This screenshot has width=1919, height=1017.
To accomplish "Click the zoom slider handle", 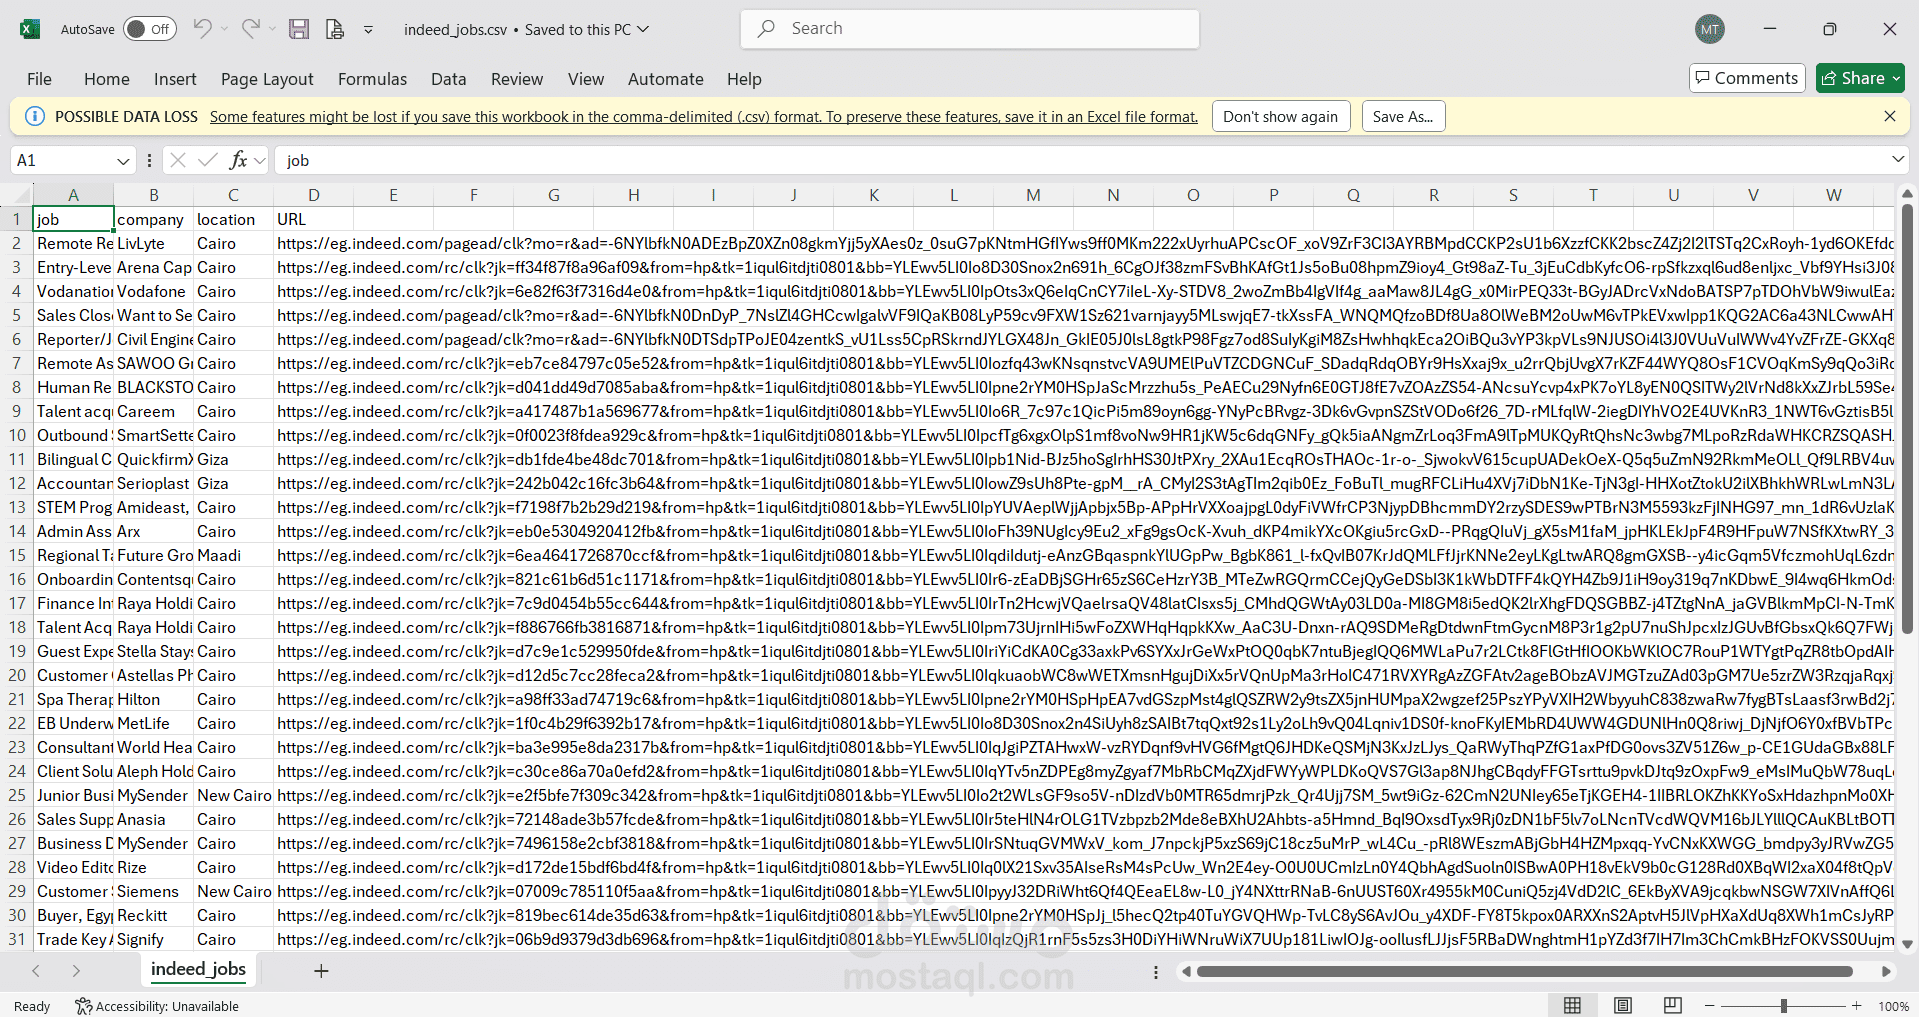I will click(1784, 1005).
